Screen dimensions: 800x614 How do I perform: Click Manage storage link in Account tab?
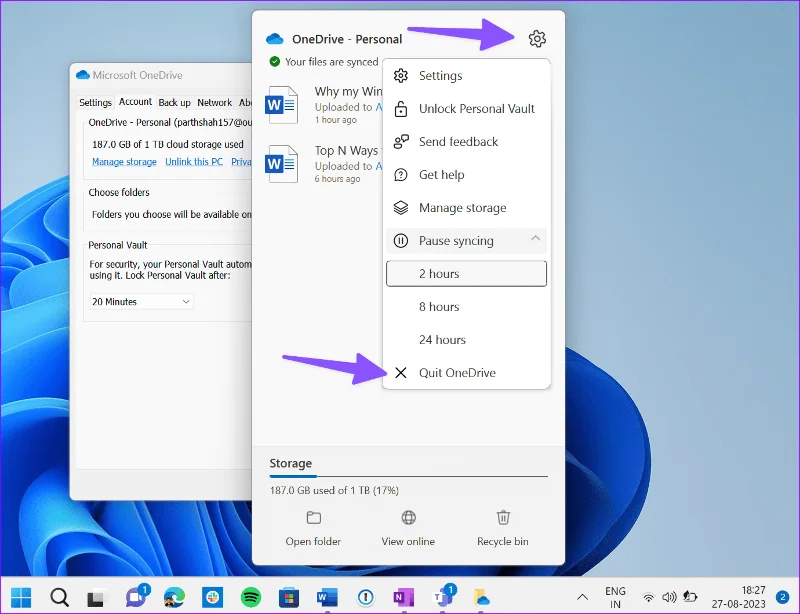click(124, 162)
